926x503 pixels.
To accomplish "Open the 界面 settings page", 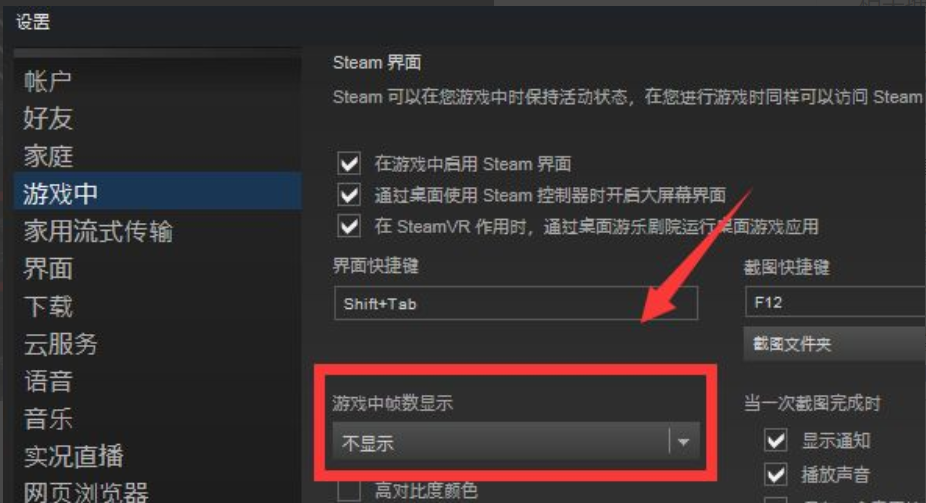I will pyautogui.click(x=48, y=269).
